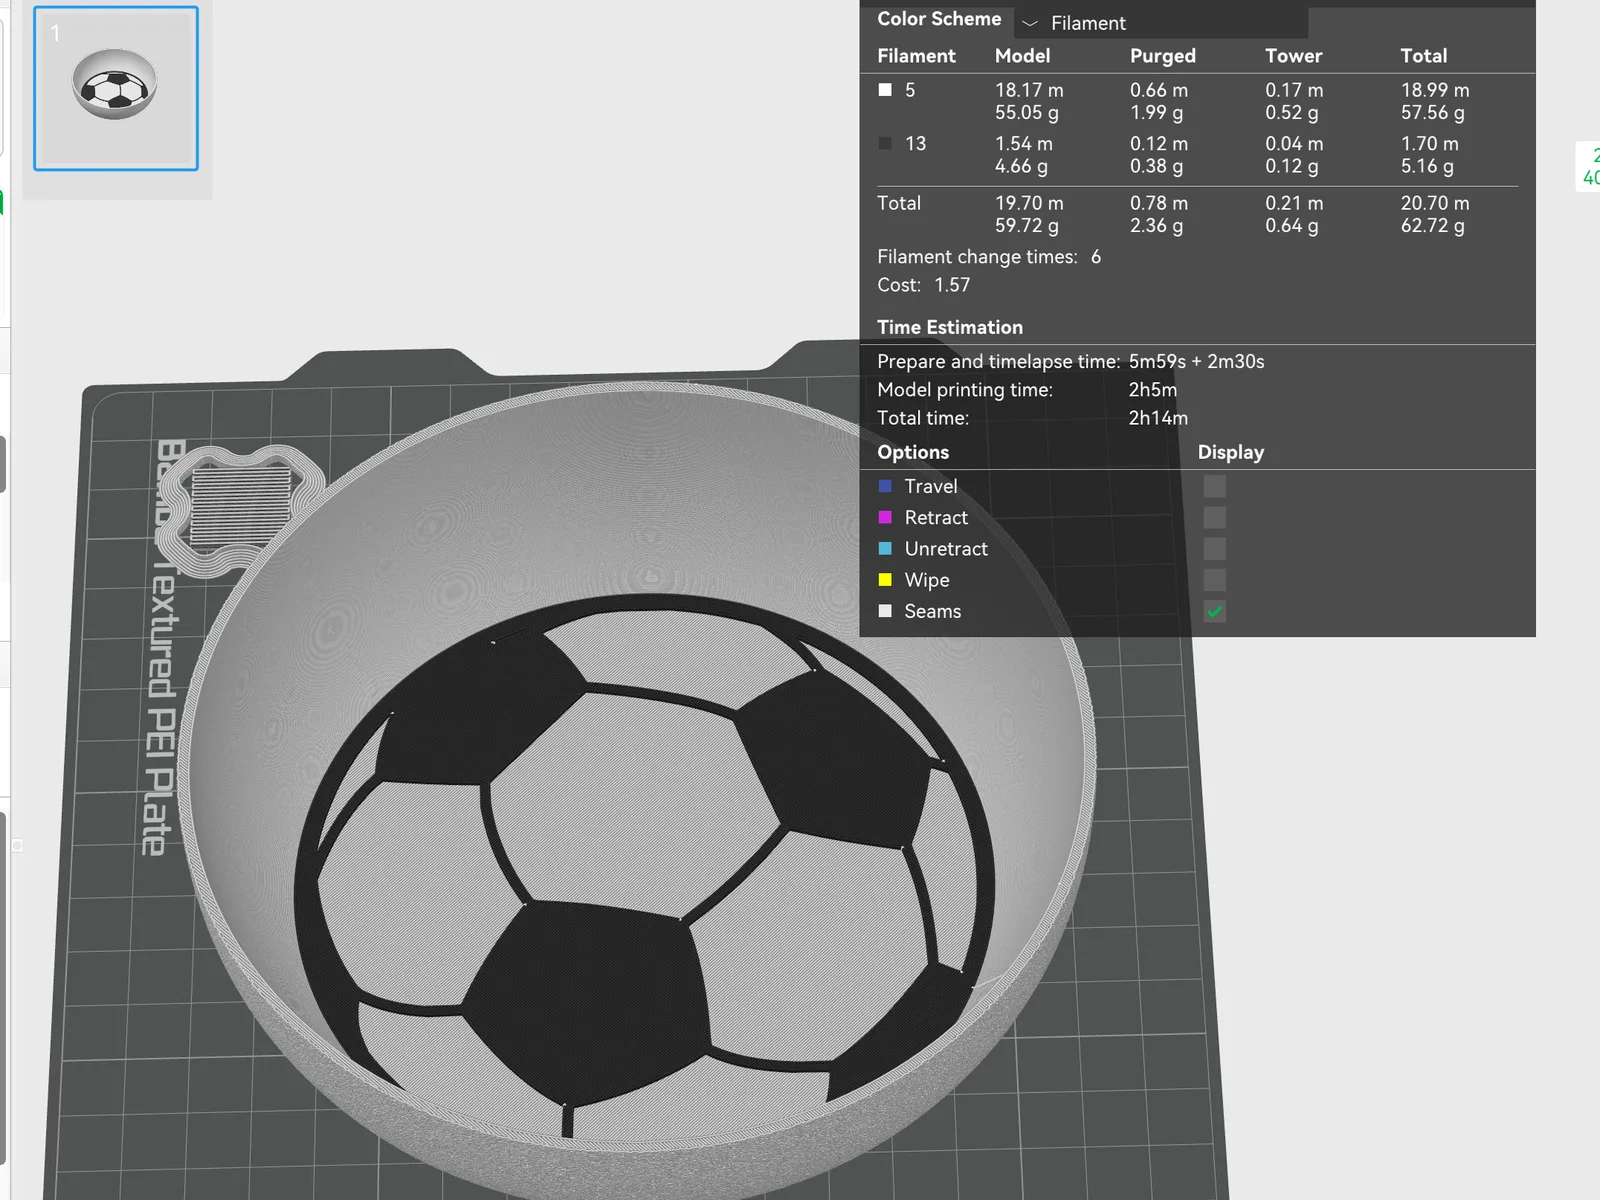Click the Seams white legend square
Screen dimensions: 1600x1200
point(885,611)
